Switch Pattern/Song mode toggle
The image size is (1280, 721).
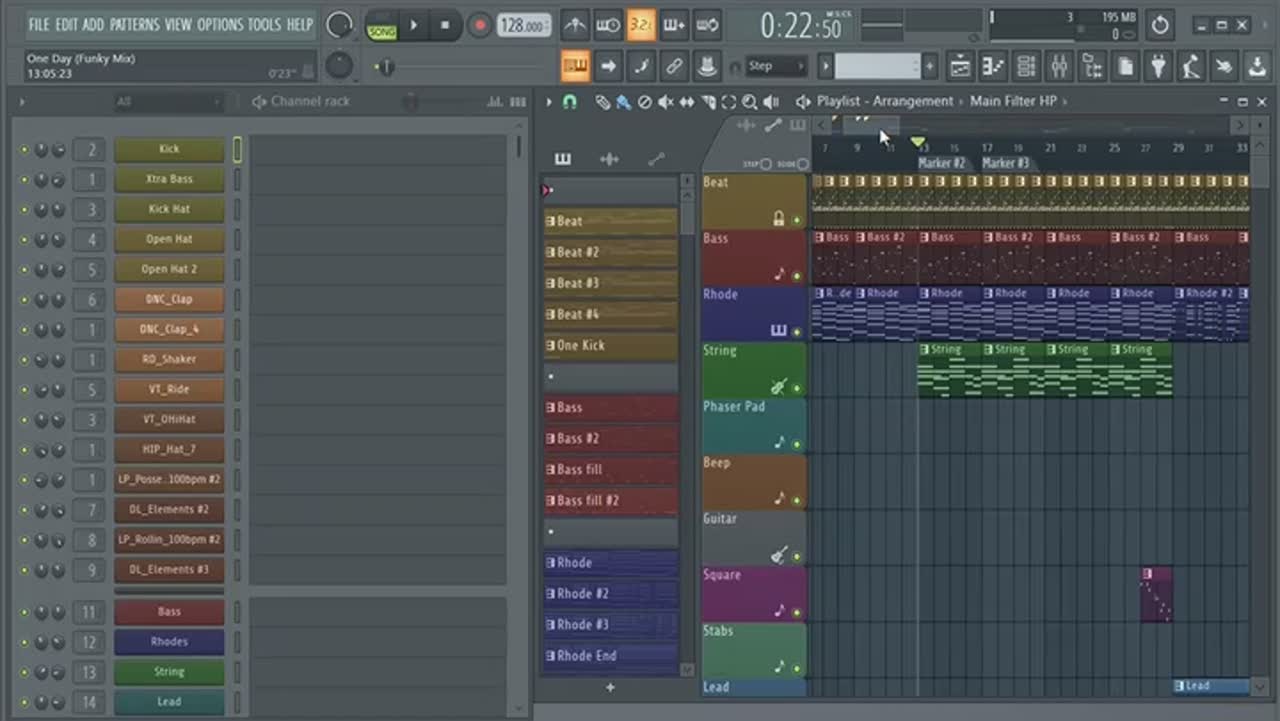click(x=382, y=25)
